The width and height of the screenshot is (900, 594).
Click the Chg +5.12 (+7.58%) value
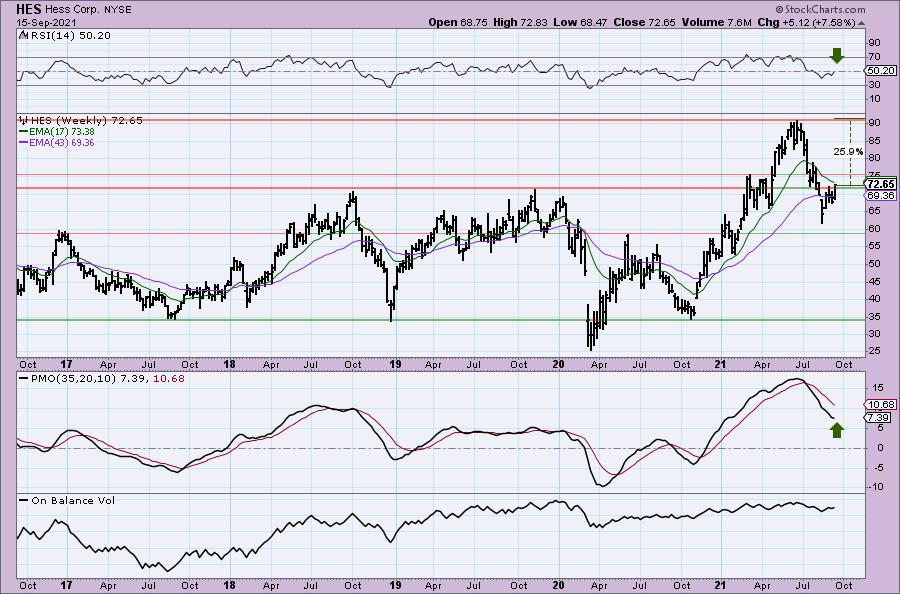pyautogui.click(x=806, y=22)
